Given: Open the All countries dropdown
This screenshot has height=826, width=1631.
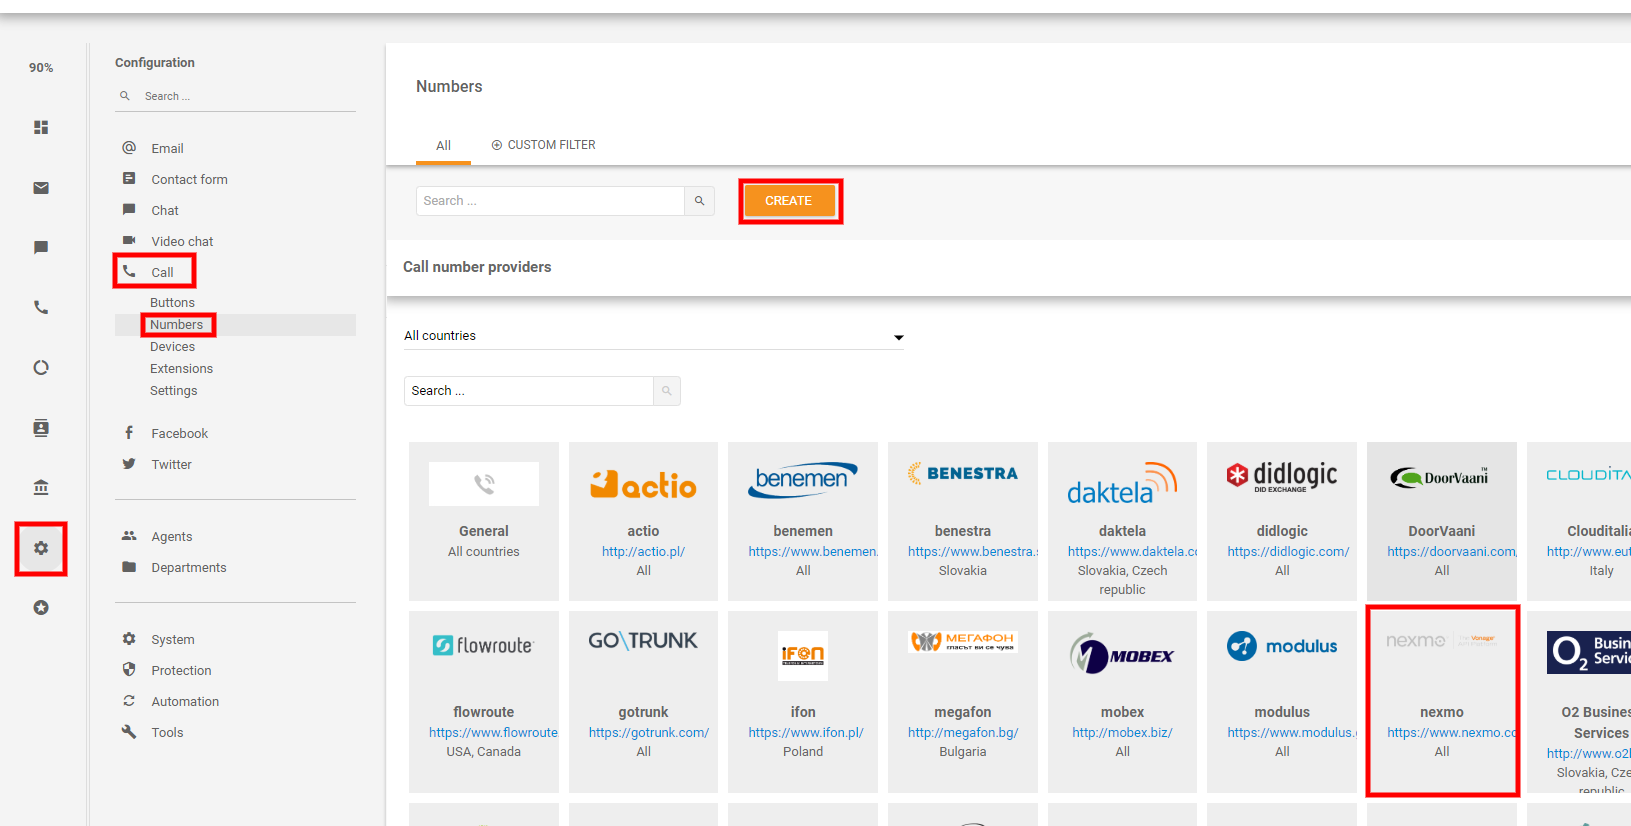Looking at the screenshot, I should pos(654,336).
